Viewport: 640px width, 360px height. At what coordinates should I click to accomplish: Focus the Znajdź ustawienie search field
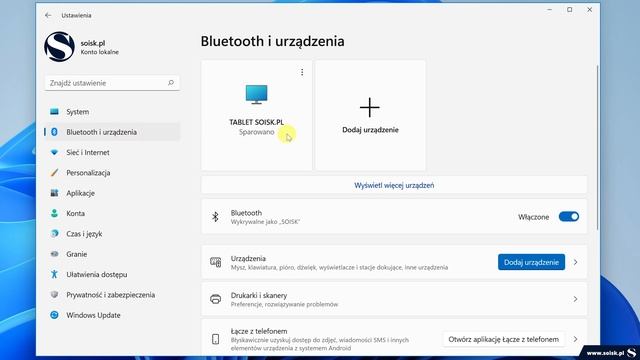pos(112,83)
